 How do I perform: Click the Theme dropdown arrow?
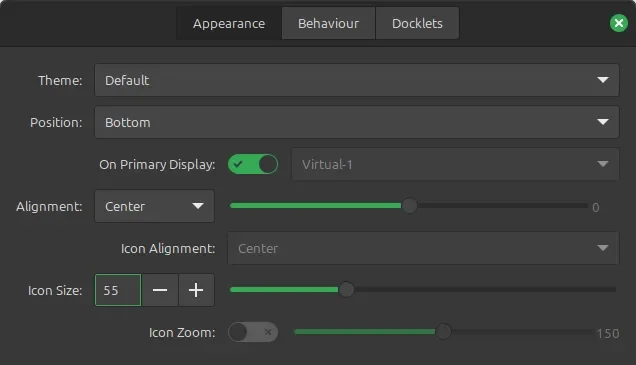point(603,80)
